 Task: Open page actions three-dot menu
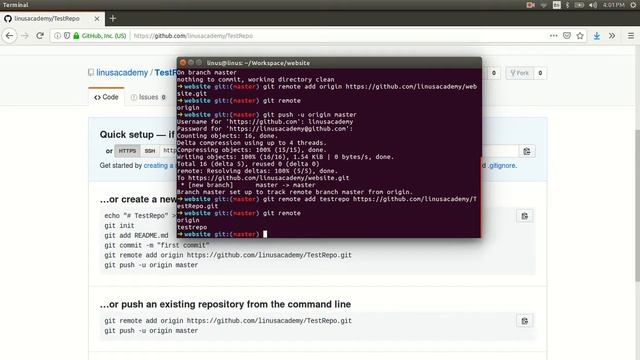tap(553, 36)
